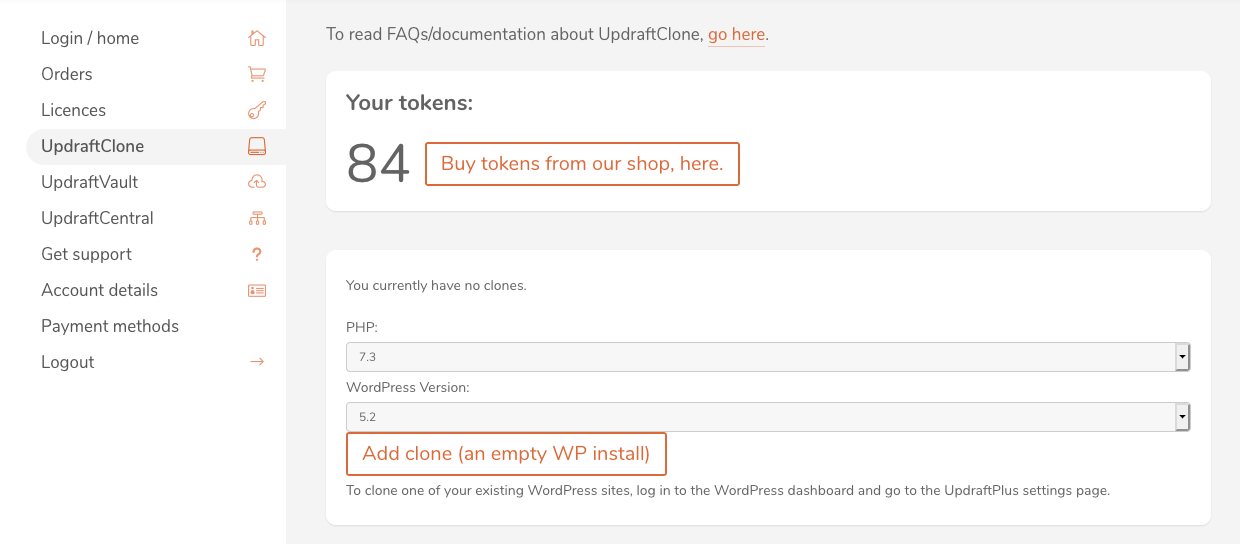Select the UpdraftVault sidebar entry
1240x544 pixels.
90,182
